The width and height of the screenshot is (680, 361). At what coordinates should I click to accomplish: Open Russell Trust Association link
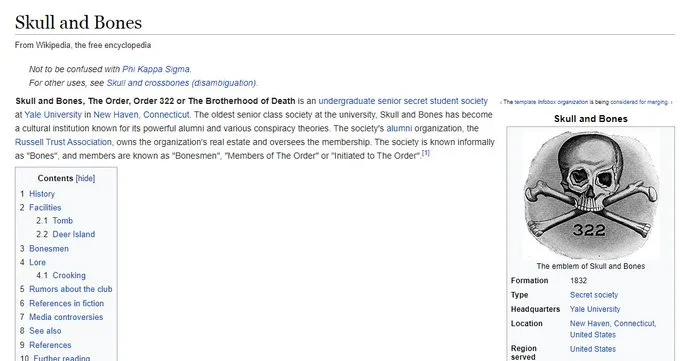63,142
